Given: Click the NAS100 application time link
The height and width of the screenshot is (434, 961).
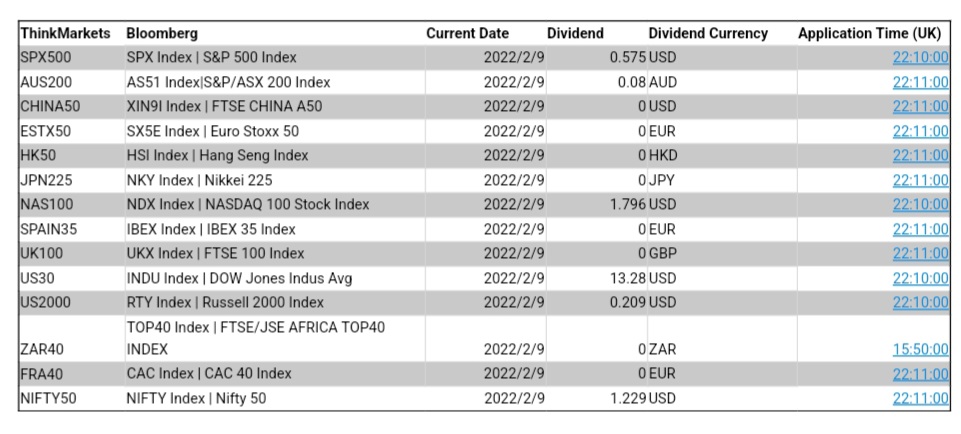Looking at the screenshot, I should pos(920,204).
